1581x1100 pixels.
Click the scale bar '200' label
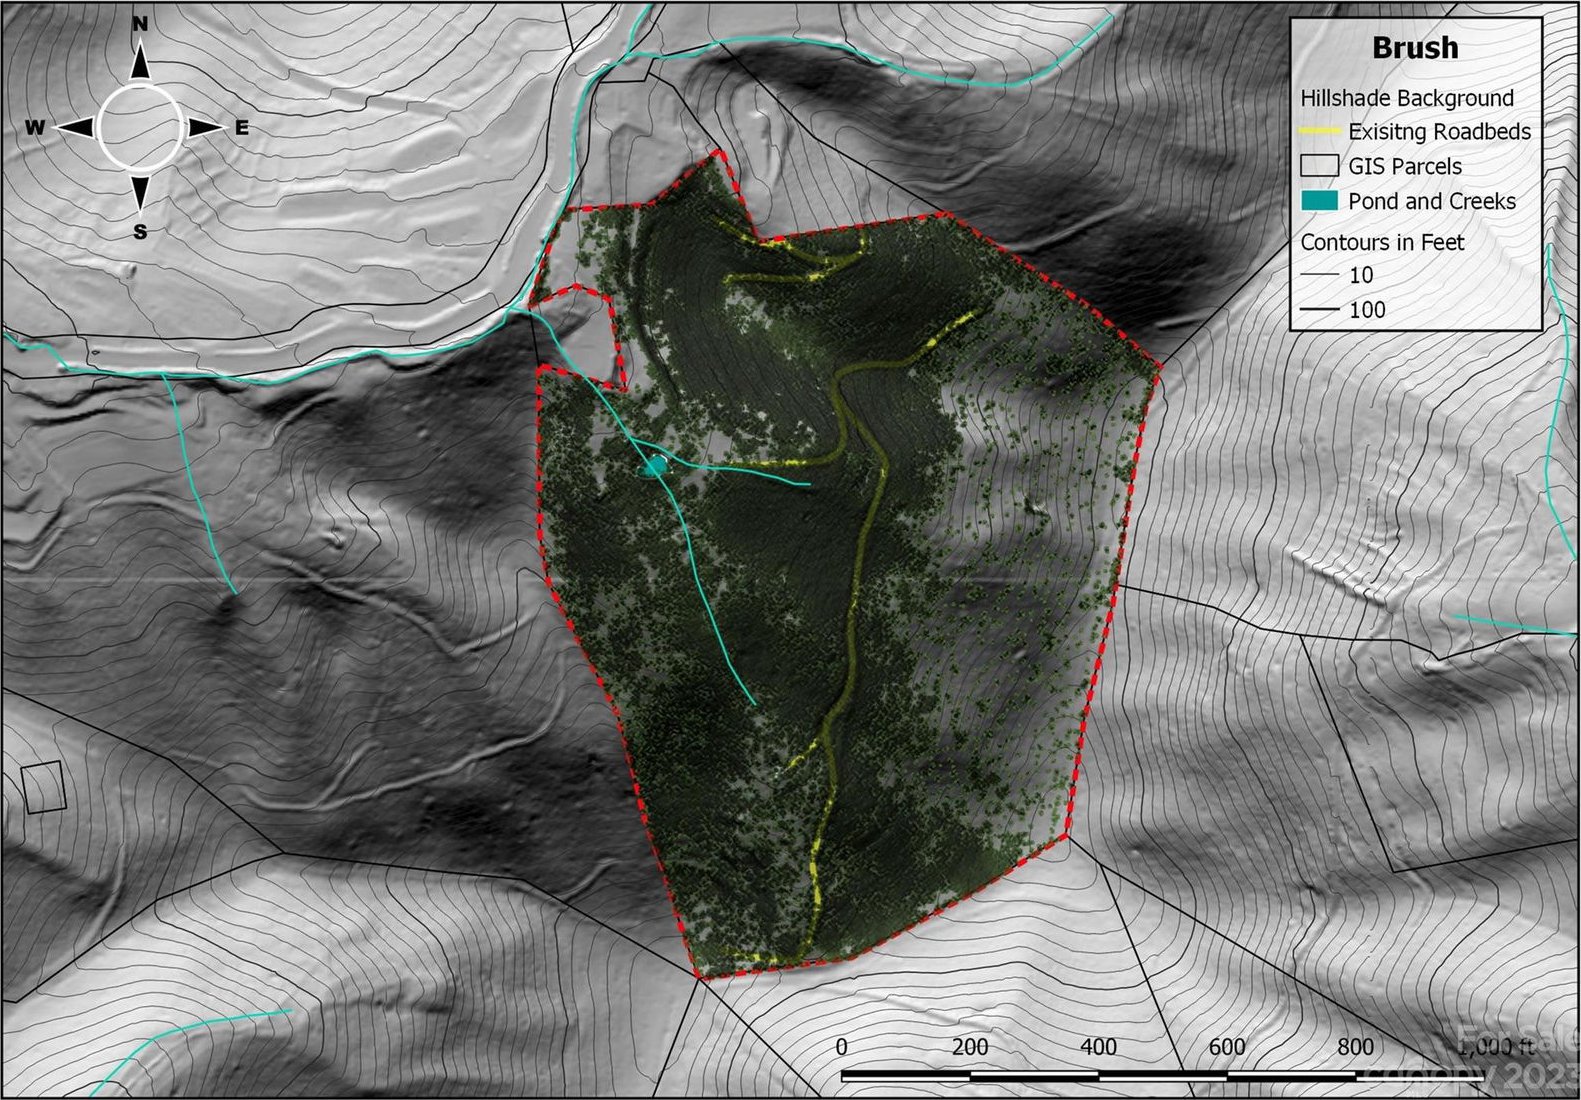click(x=970, y=1047)
